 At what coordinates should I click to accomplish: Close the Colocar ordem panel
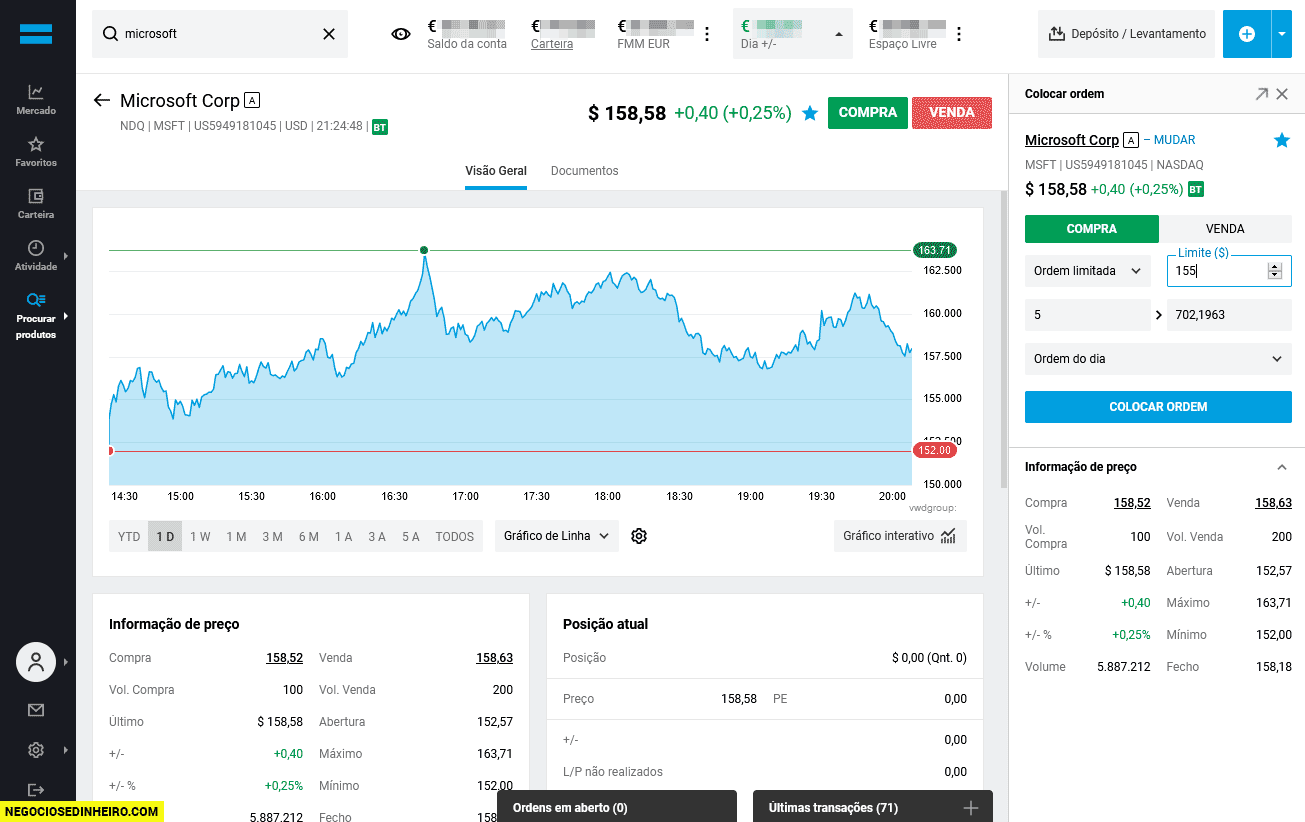[1282, 94]
